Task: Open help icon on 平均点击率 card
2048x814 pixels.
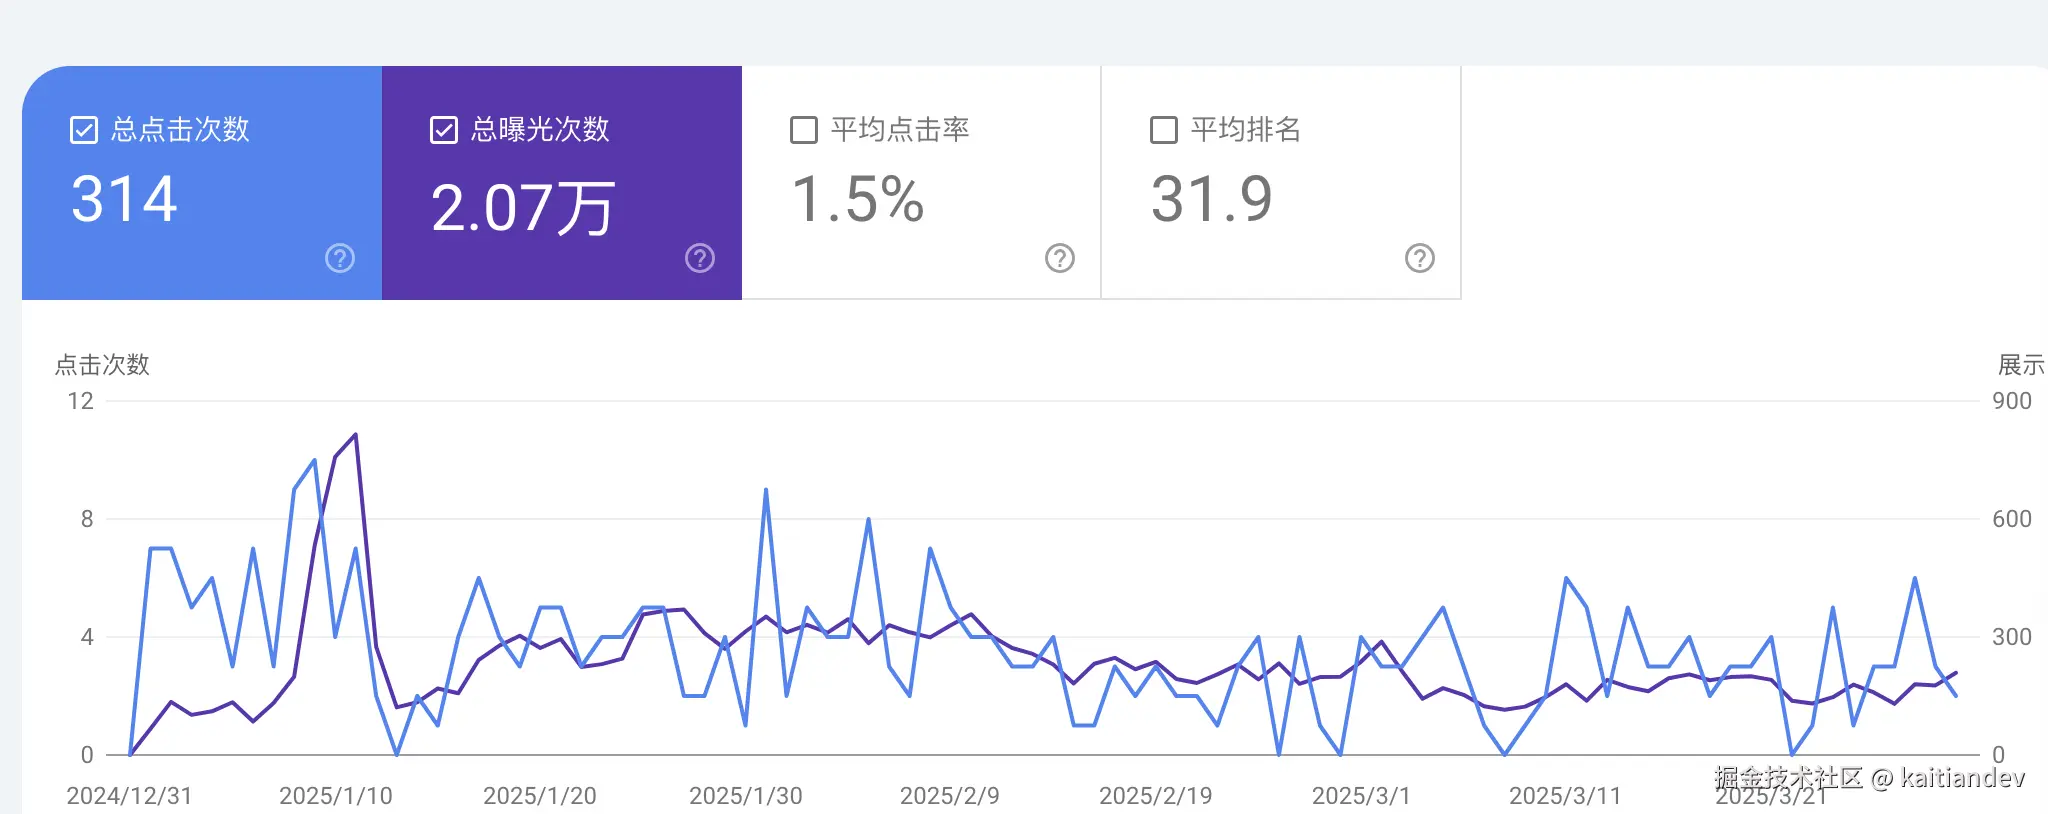Action: 1060,258
